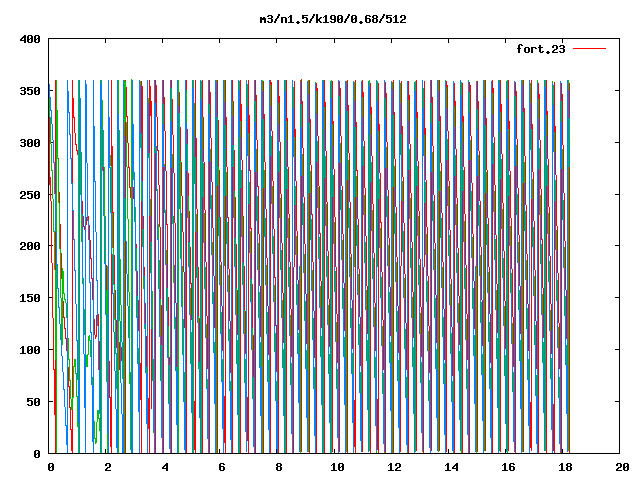Click the x-axis label 10
Image resolution: width=640 pixels, height=480 pixels.
click(337, 467)
